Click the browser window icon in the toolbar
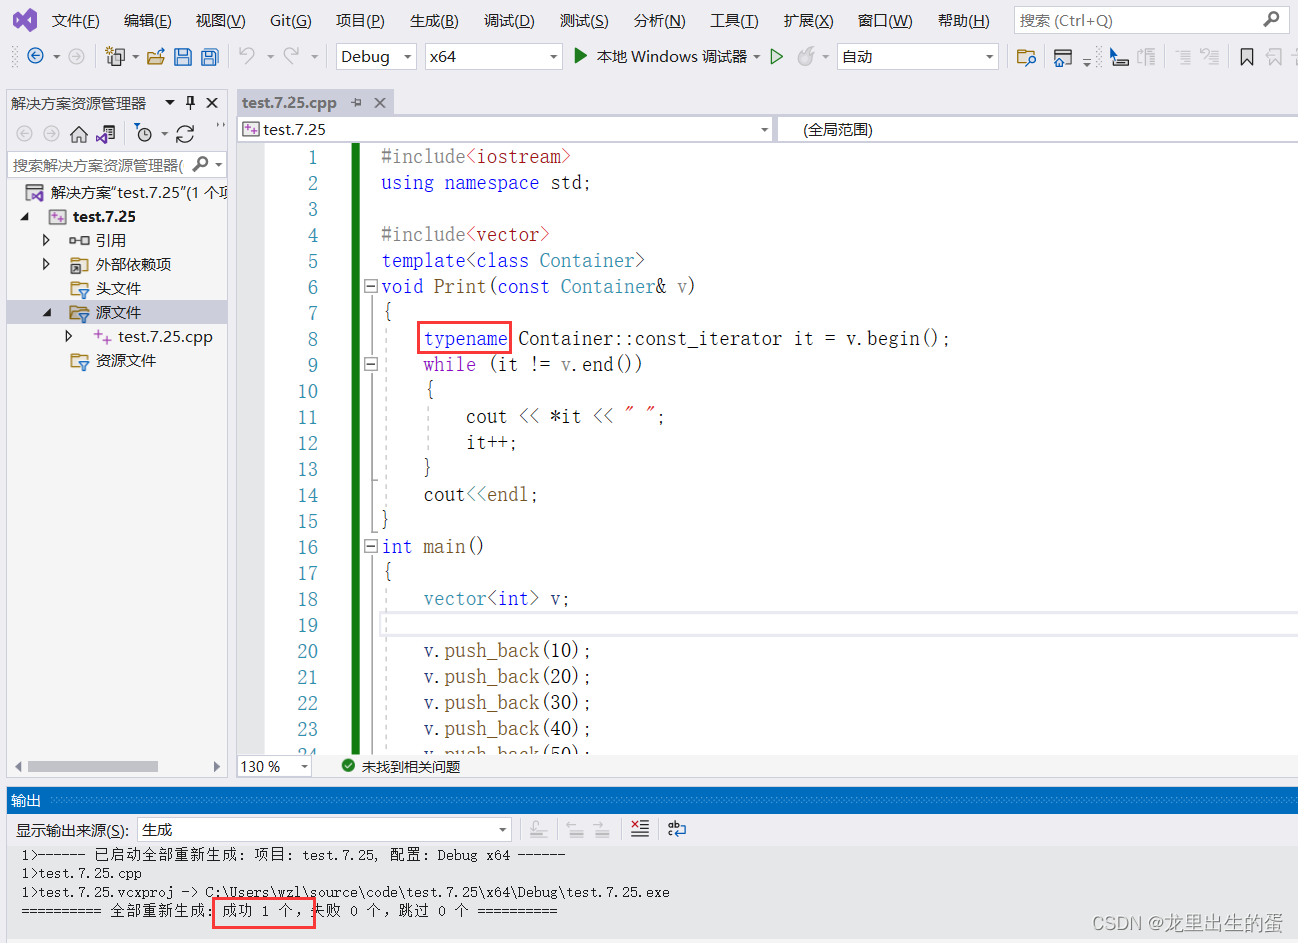The image size is (1298, 943). (x=1063, y=57)
